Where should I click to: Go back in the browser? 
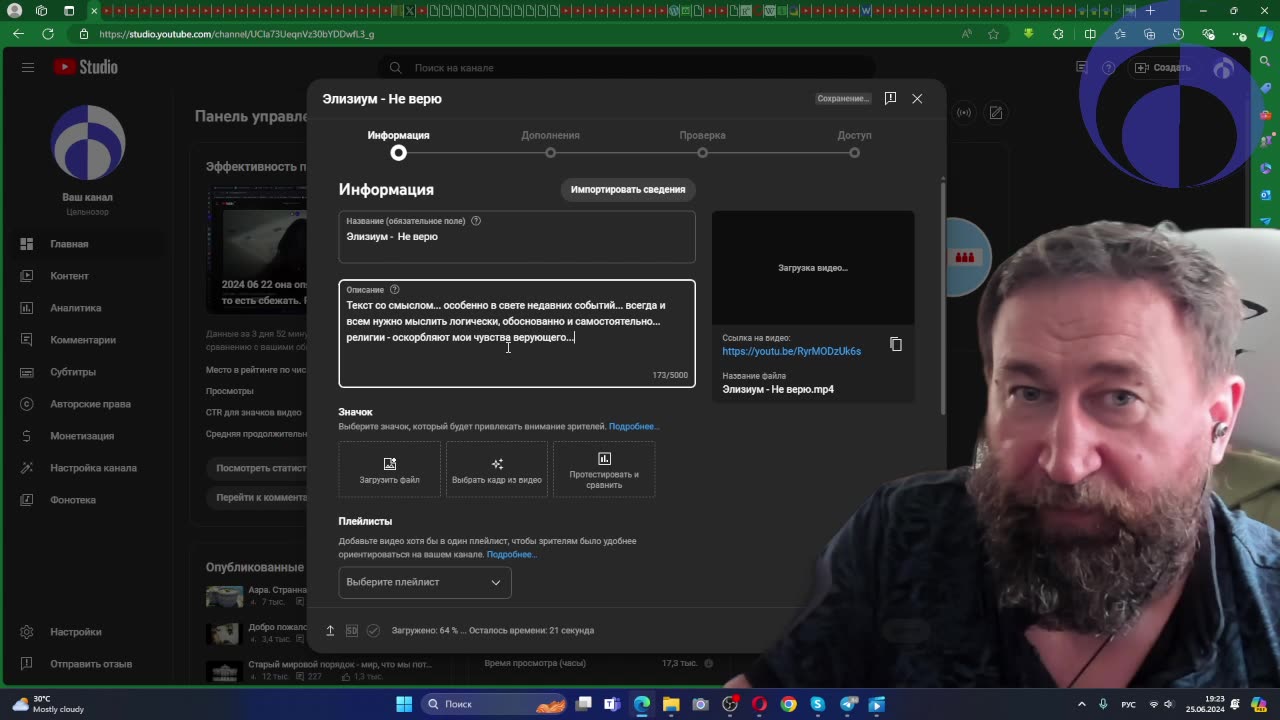[x=18, y=34]
